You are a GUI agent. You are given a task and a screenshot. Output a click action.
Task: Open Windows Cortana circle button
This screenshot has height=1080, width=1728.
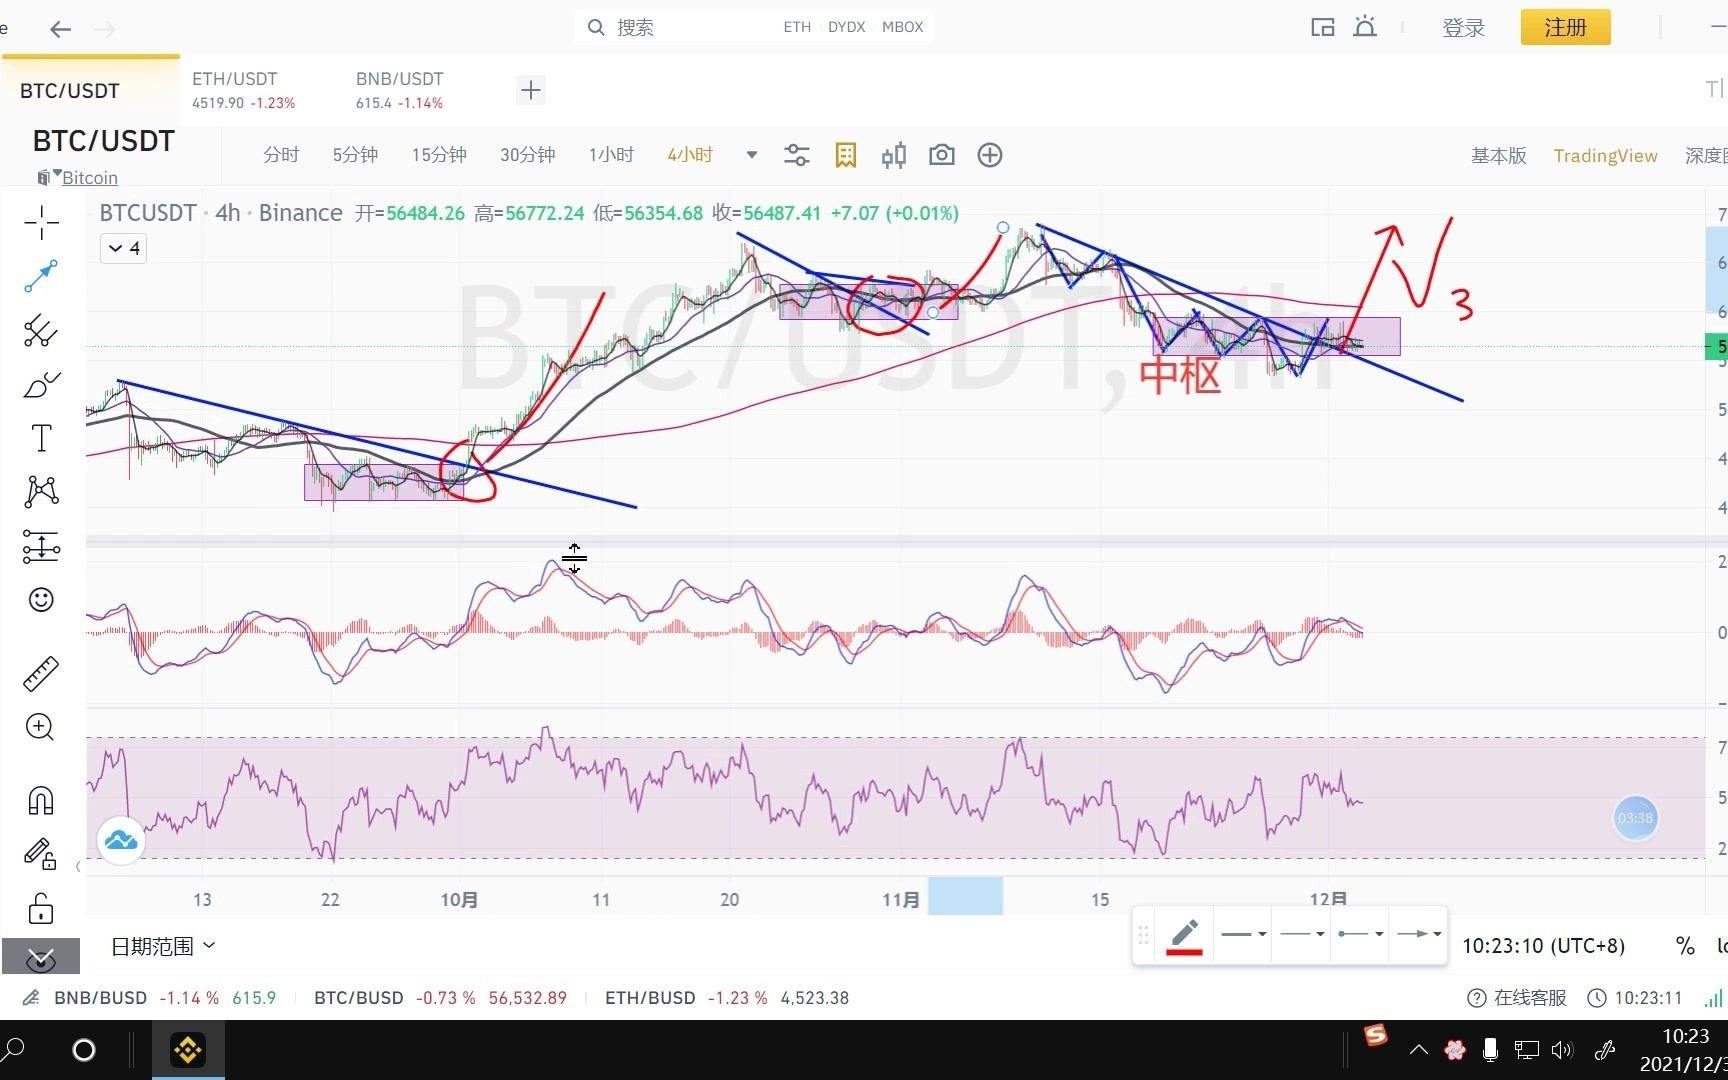84,1050
